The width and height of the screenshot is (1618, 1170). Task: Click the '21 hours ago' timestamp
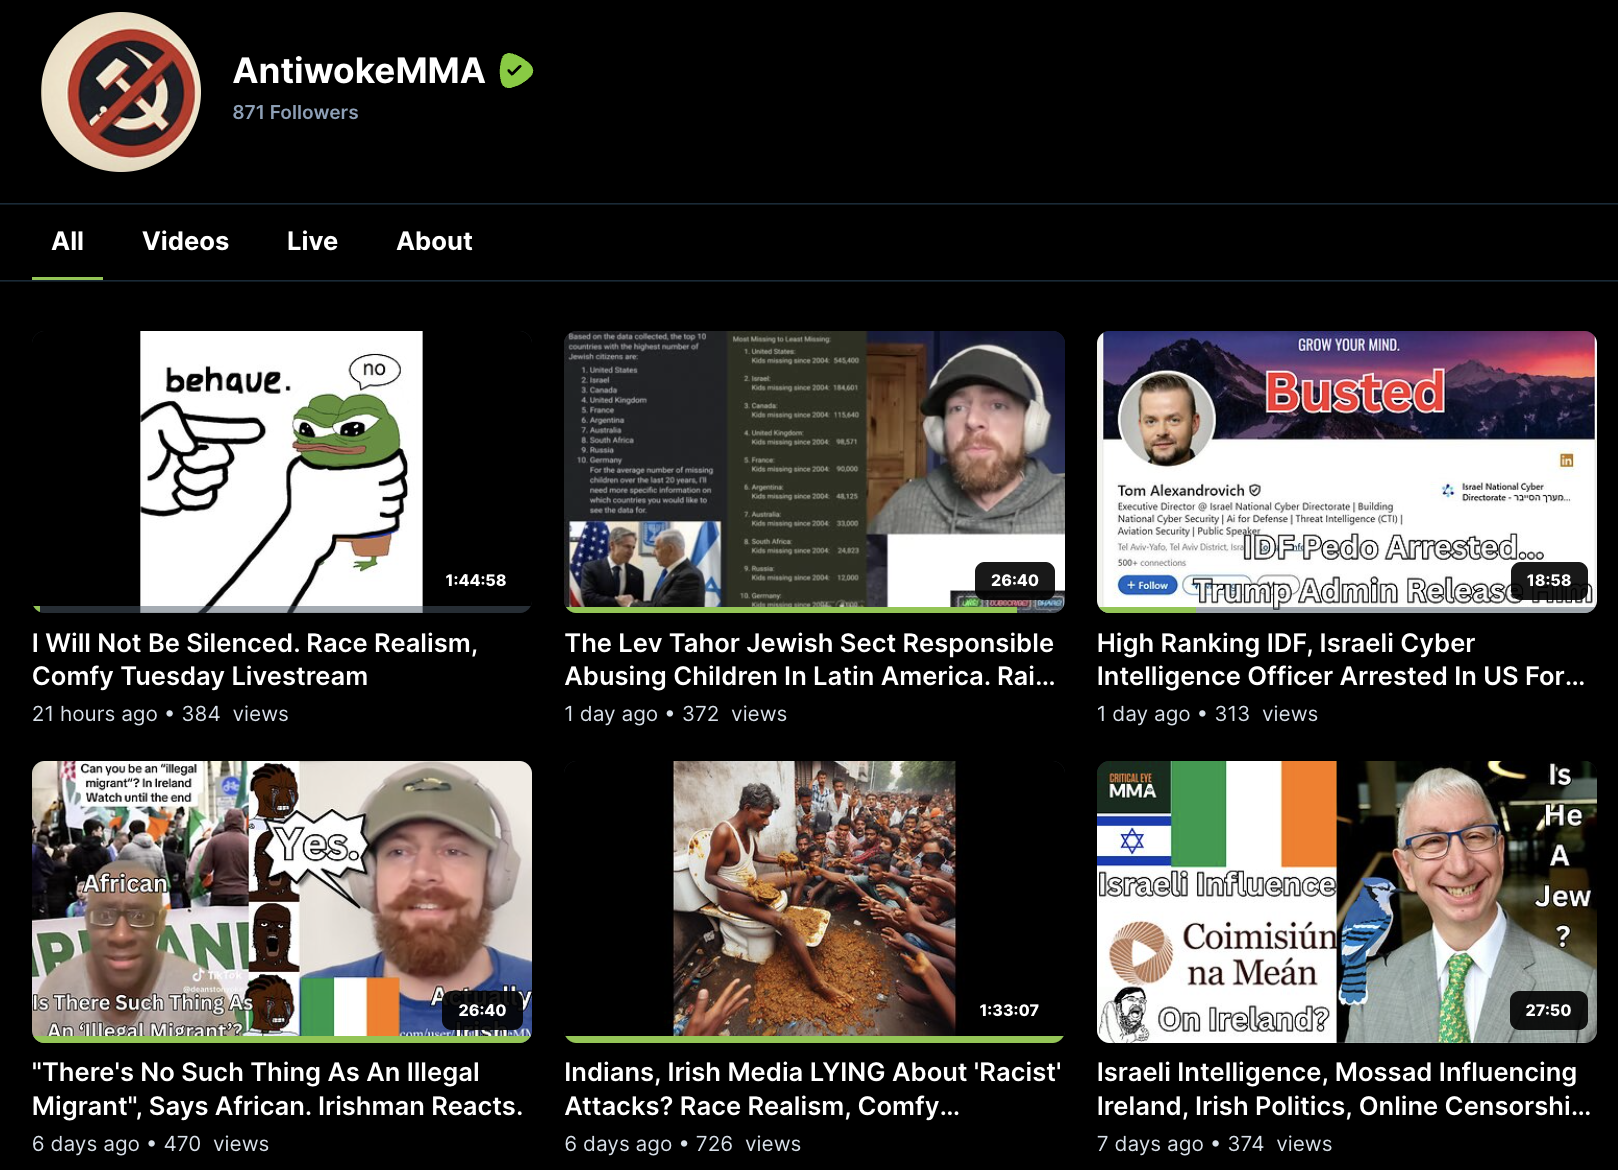pos(95,714)
